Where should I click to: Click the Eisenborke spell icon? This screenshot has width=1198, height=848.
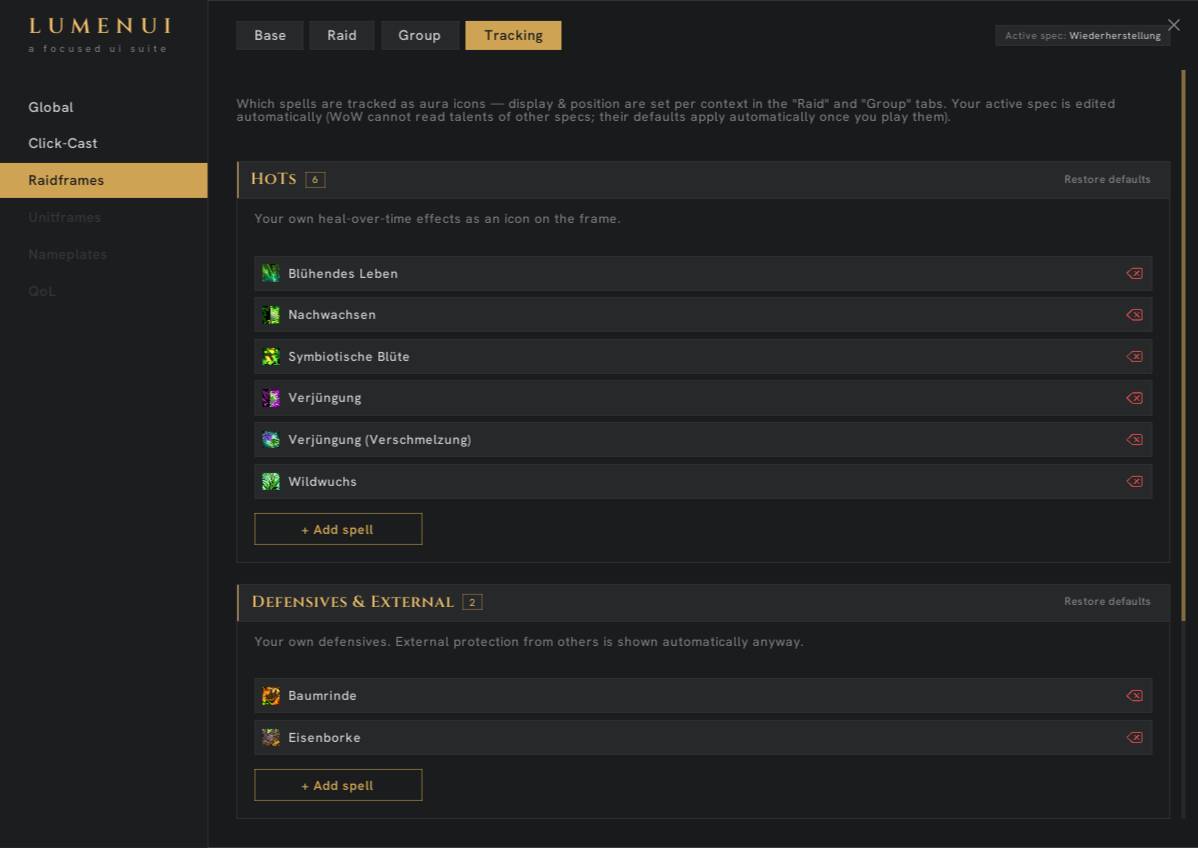[x=270, y=737]
